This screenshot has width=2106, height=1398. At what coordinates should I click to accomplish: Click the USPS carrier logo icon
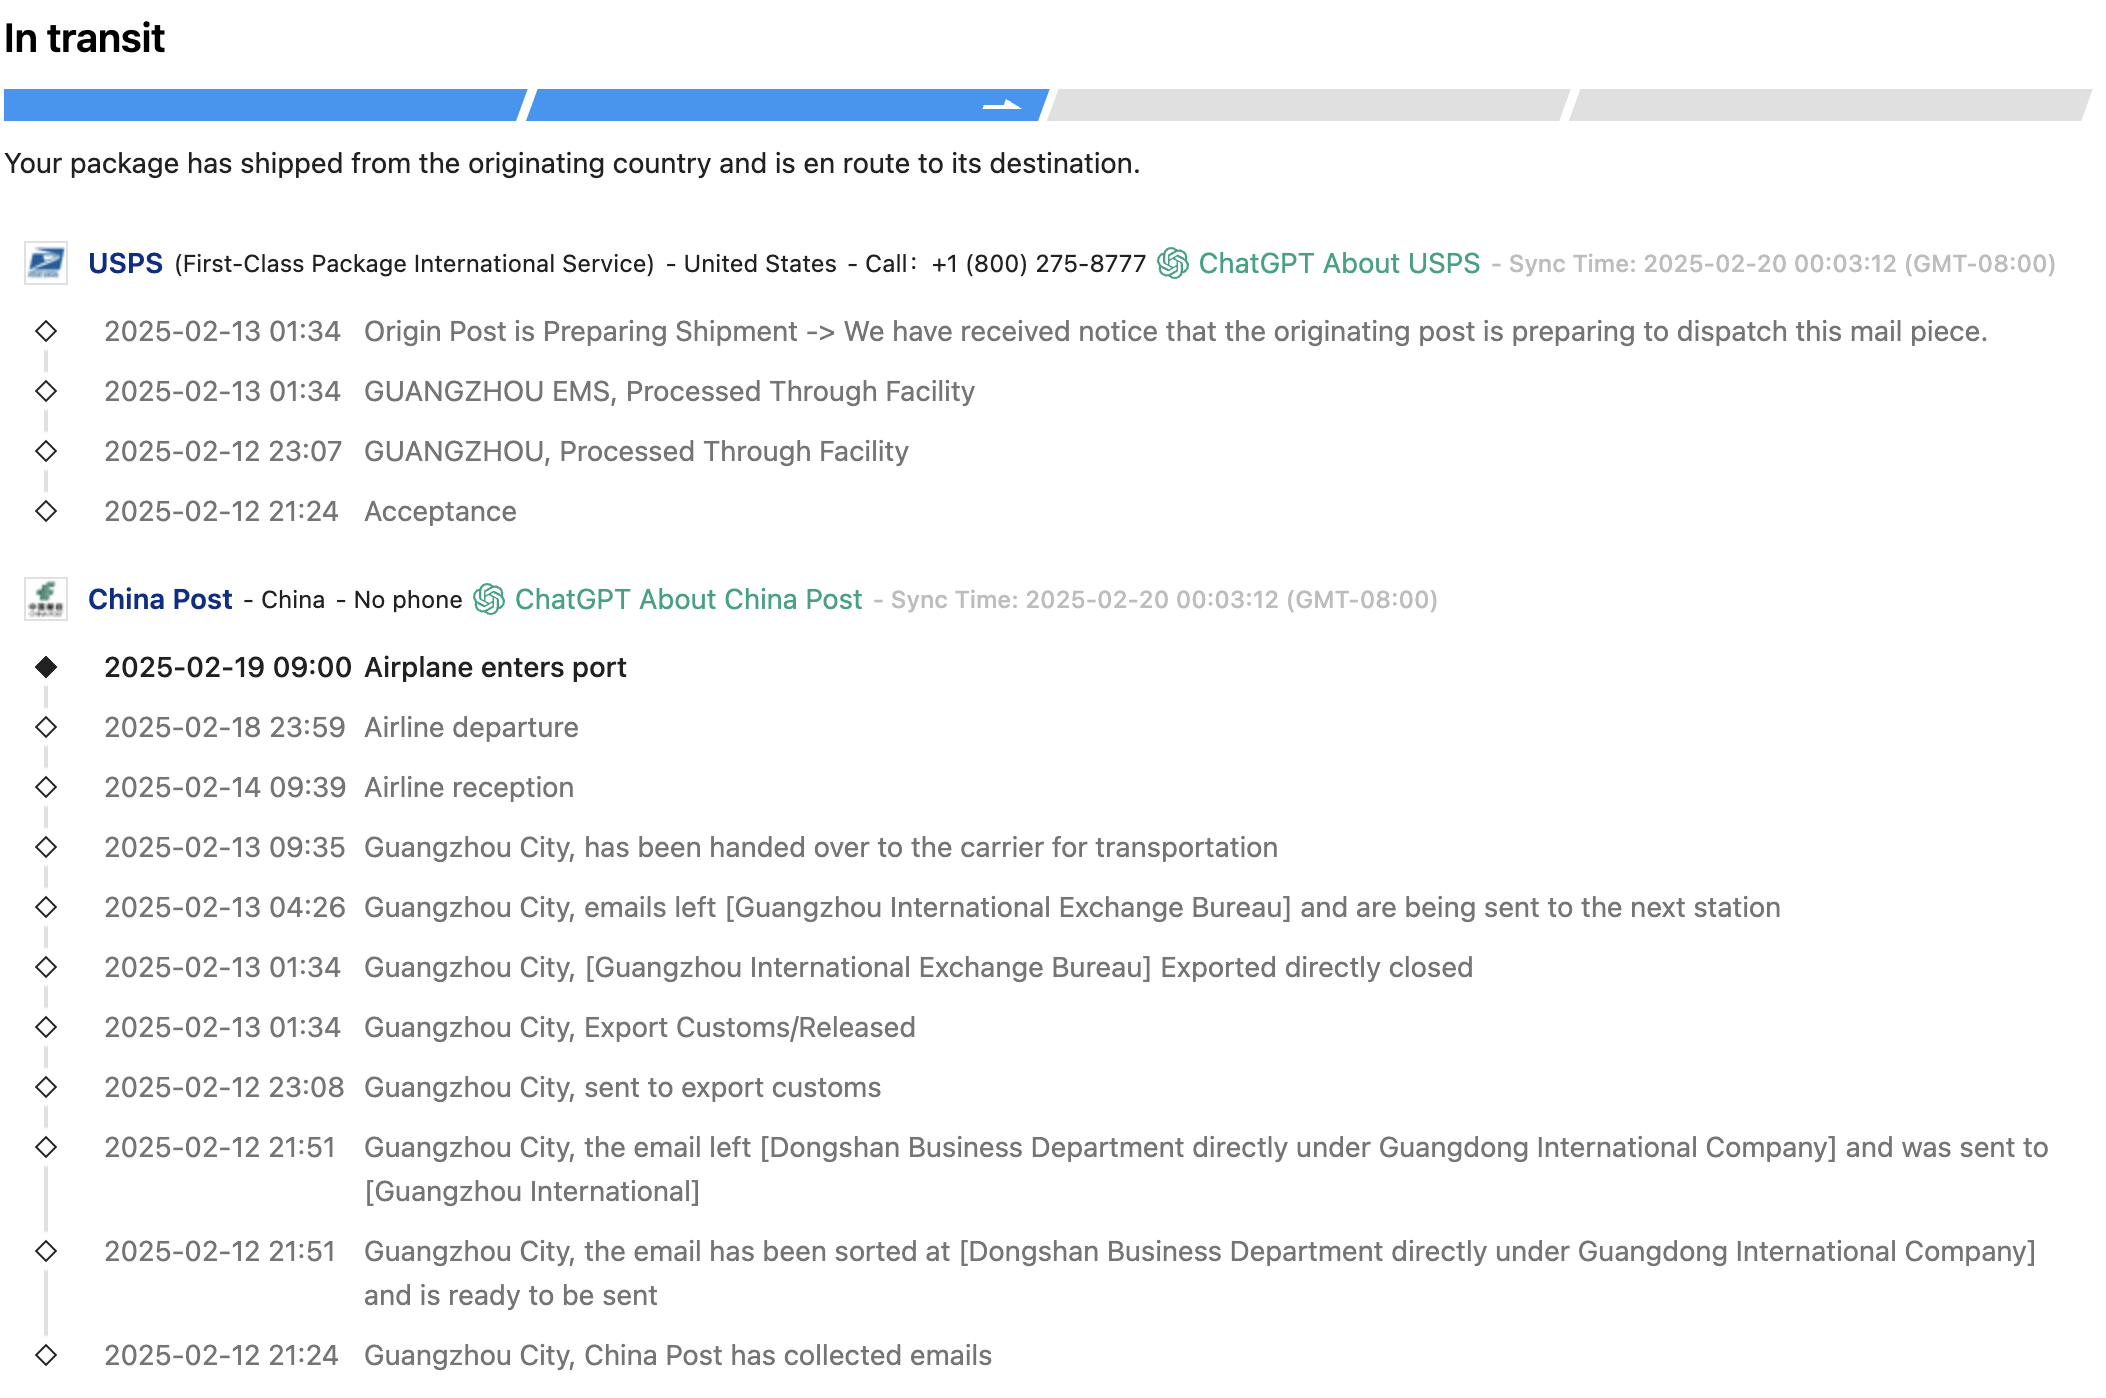46,263
